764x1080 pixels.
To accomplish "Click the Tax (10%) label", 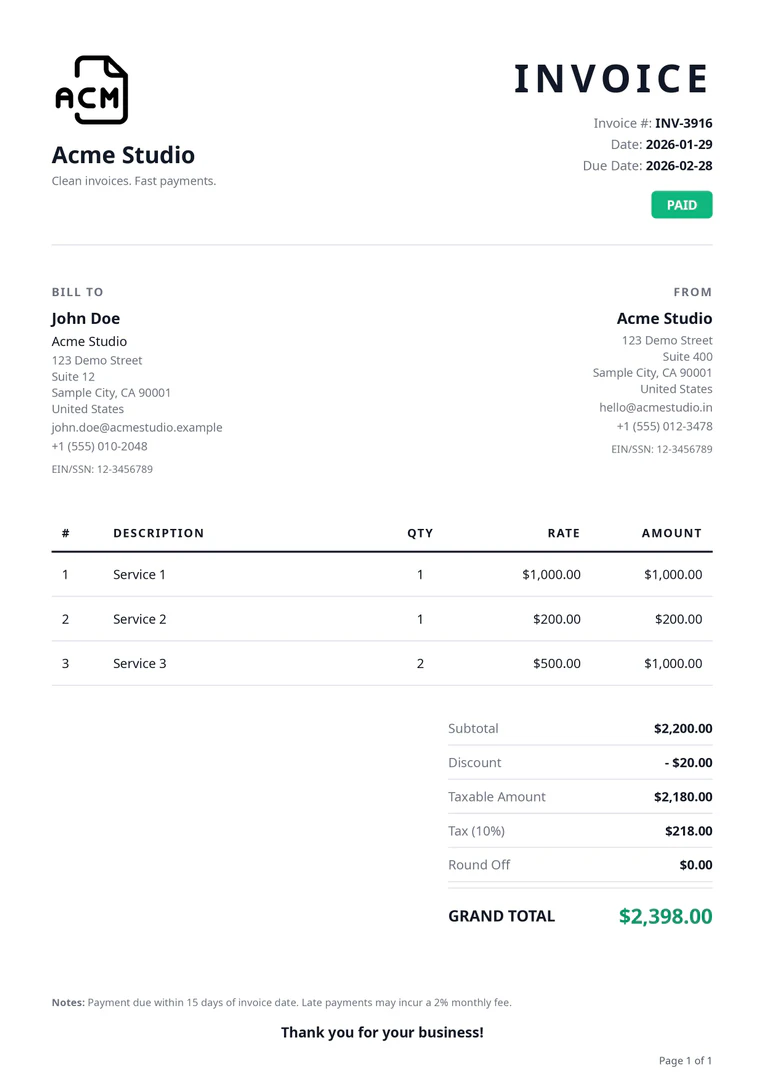I will [476, 831].
